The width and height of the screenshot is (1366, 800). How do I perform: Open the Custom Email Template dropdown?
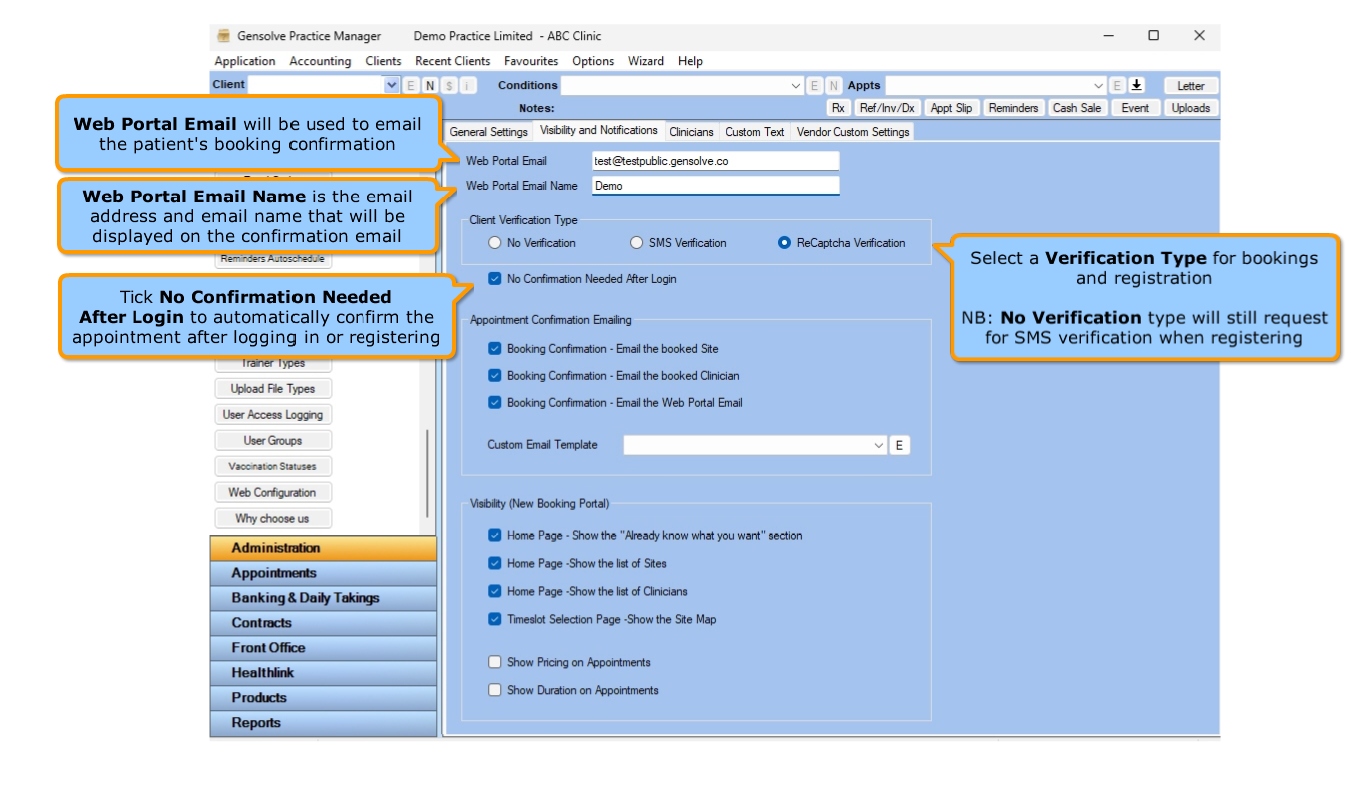pyautogui.click(x=879, y=445)
